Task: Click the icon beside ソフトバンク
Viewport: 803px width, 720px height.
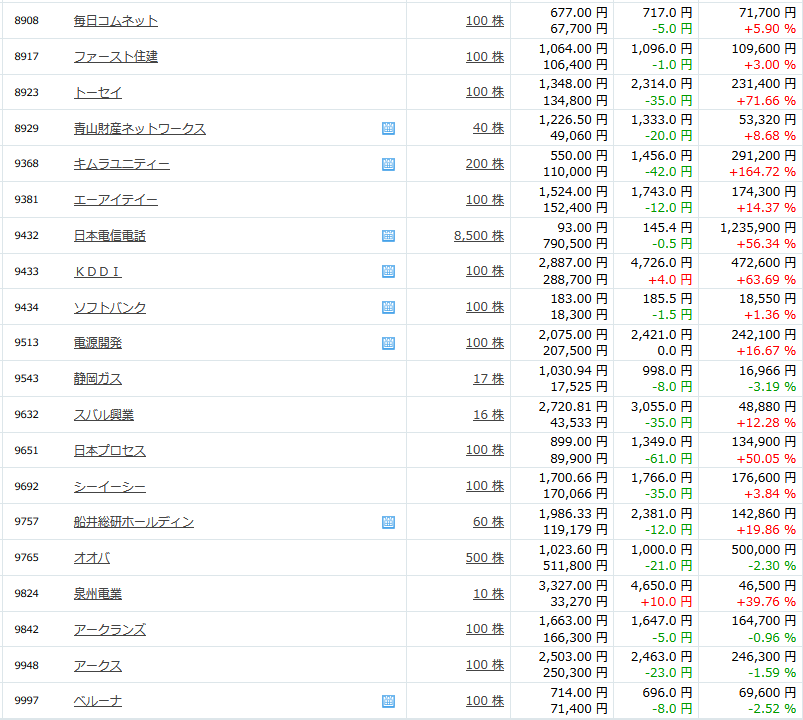Action: 388,307
